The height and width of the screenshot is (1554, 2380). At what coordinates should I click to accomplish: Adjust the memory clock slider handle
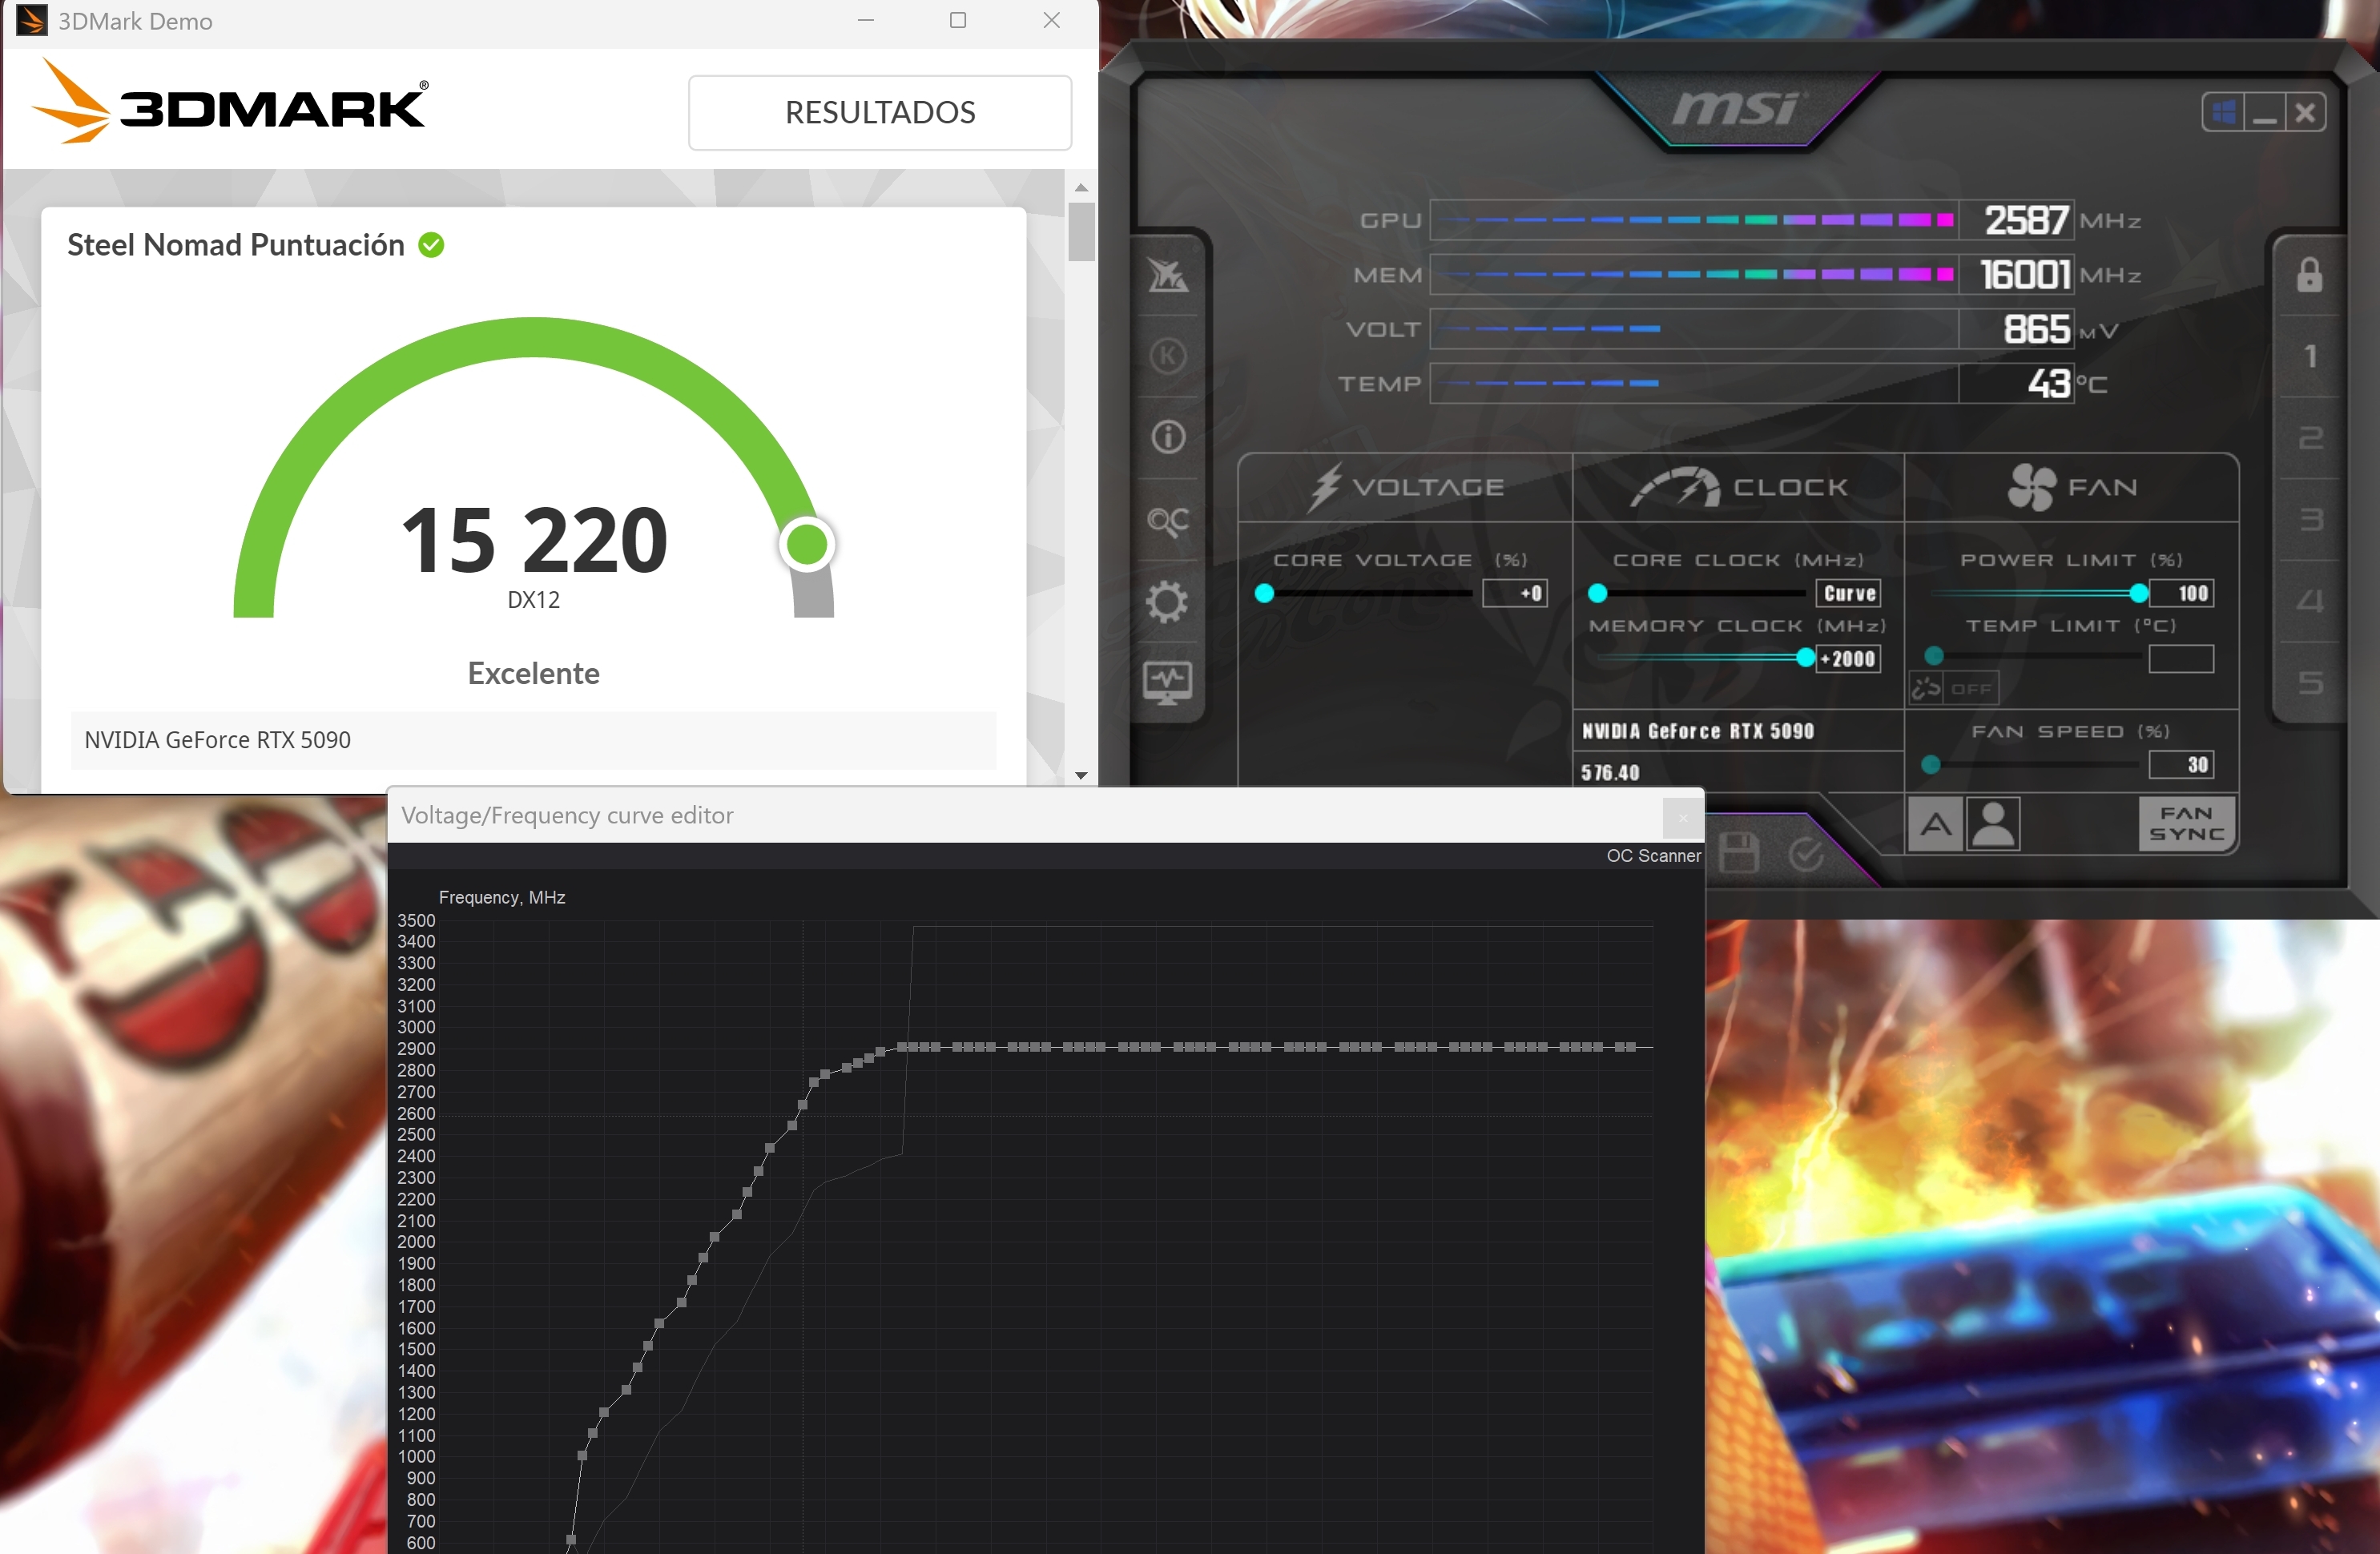coord(1804,658)
